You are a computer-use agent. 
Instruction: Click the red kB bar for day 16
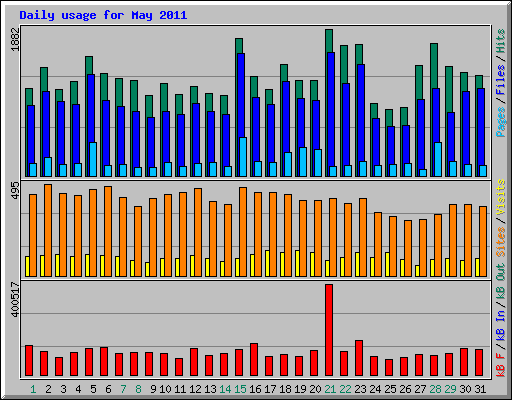click(254, 360)
